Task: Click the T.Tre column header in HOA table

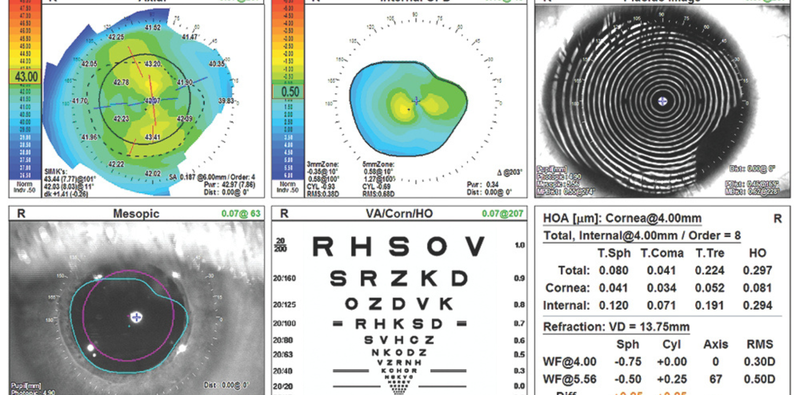Action: [x=710, y=253]
